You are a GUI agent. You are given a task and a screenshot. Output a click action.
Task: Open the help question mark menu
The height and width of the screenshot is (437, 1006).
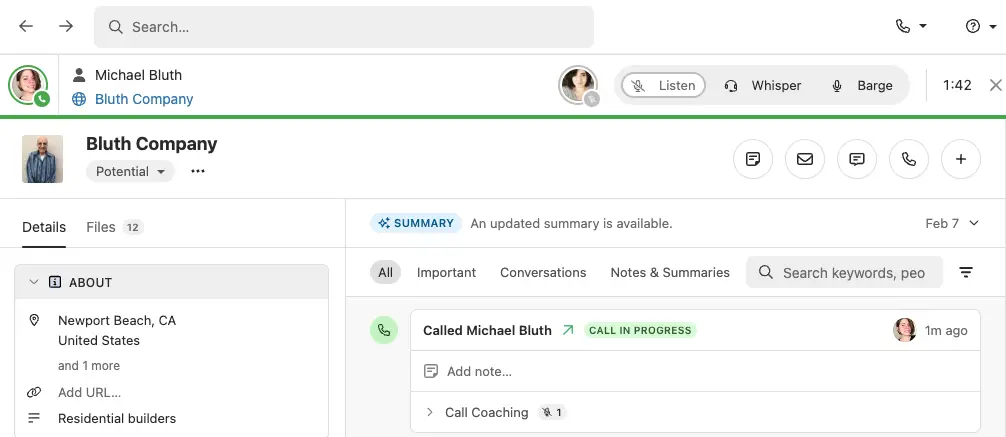(982, 26)
